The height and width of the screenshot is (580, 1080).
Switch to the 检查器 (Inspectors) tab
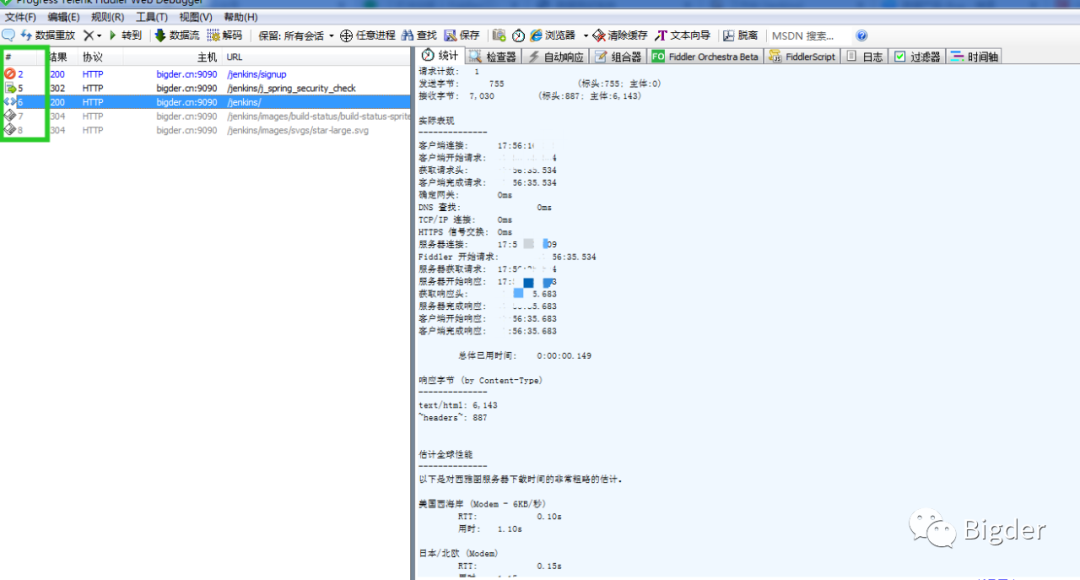pos(493,56)
